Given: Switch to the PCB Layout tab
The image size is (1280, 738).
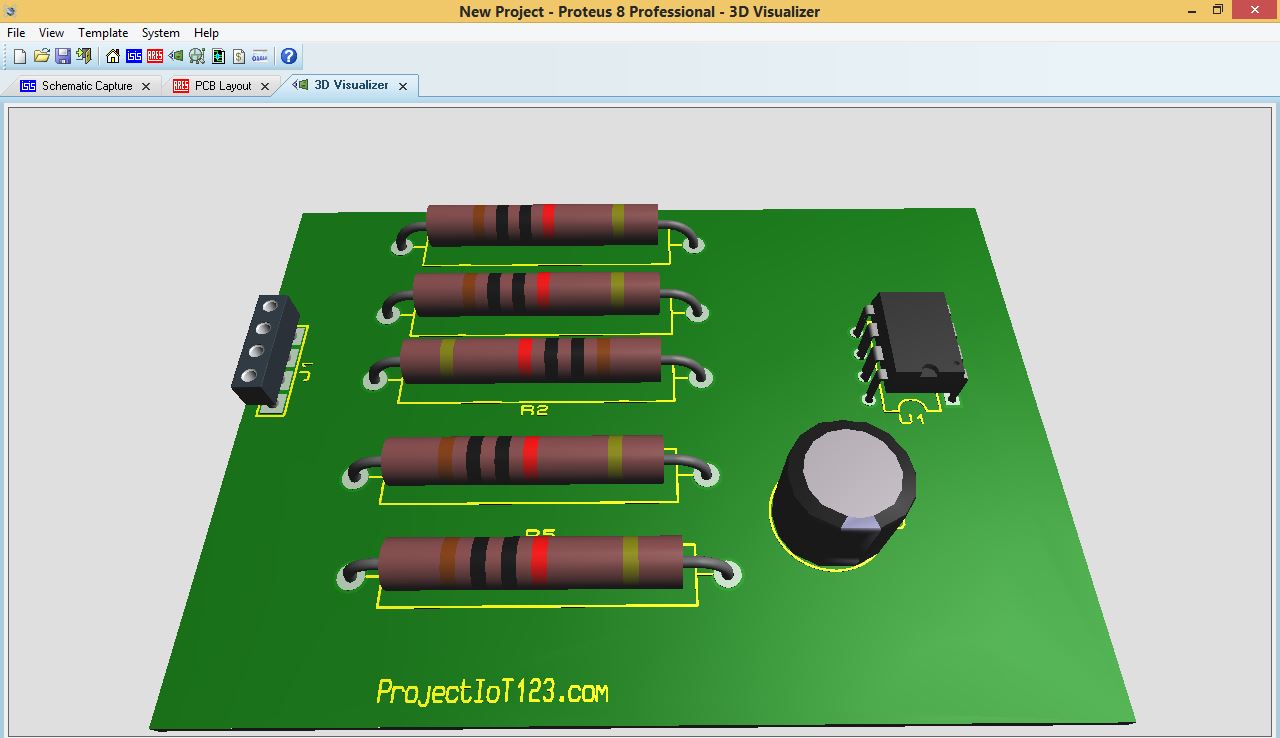Looking at the screenshot, I should 223,86.
